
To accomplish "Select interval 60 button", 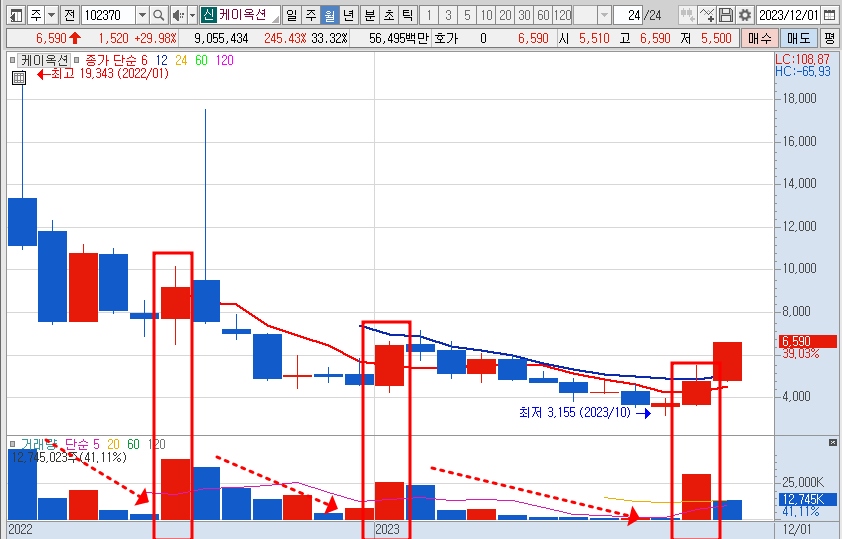I will (543, 15).
